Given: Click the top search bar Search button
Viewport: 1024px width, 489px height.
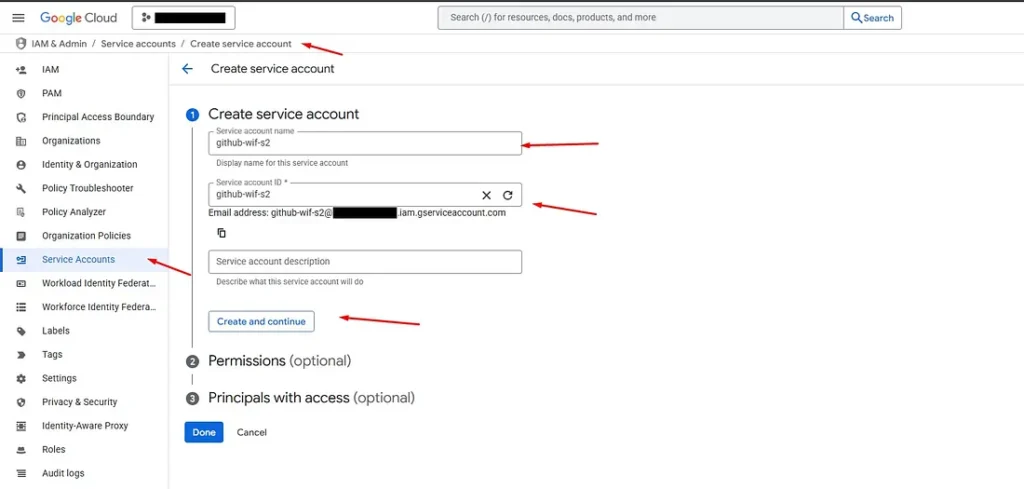Looking at the screenshot, I should [x=872, y=18].
